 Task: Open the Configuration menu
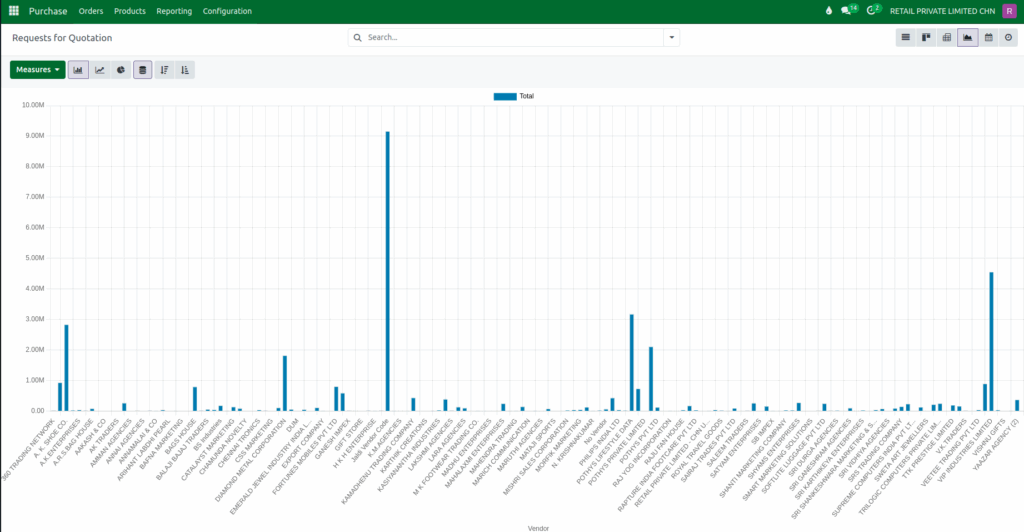(227, 11)
